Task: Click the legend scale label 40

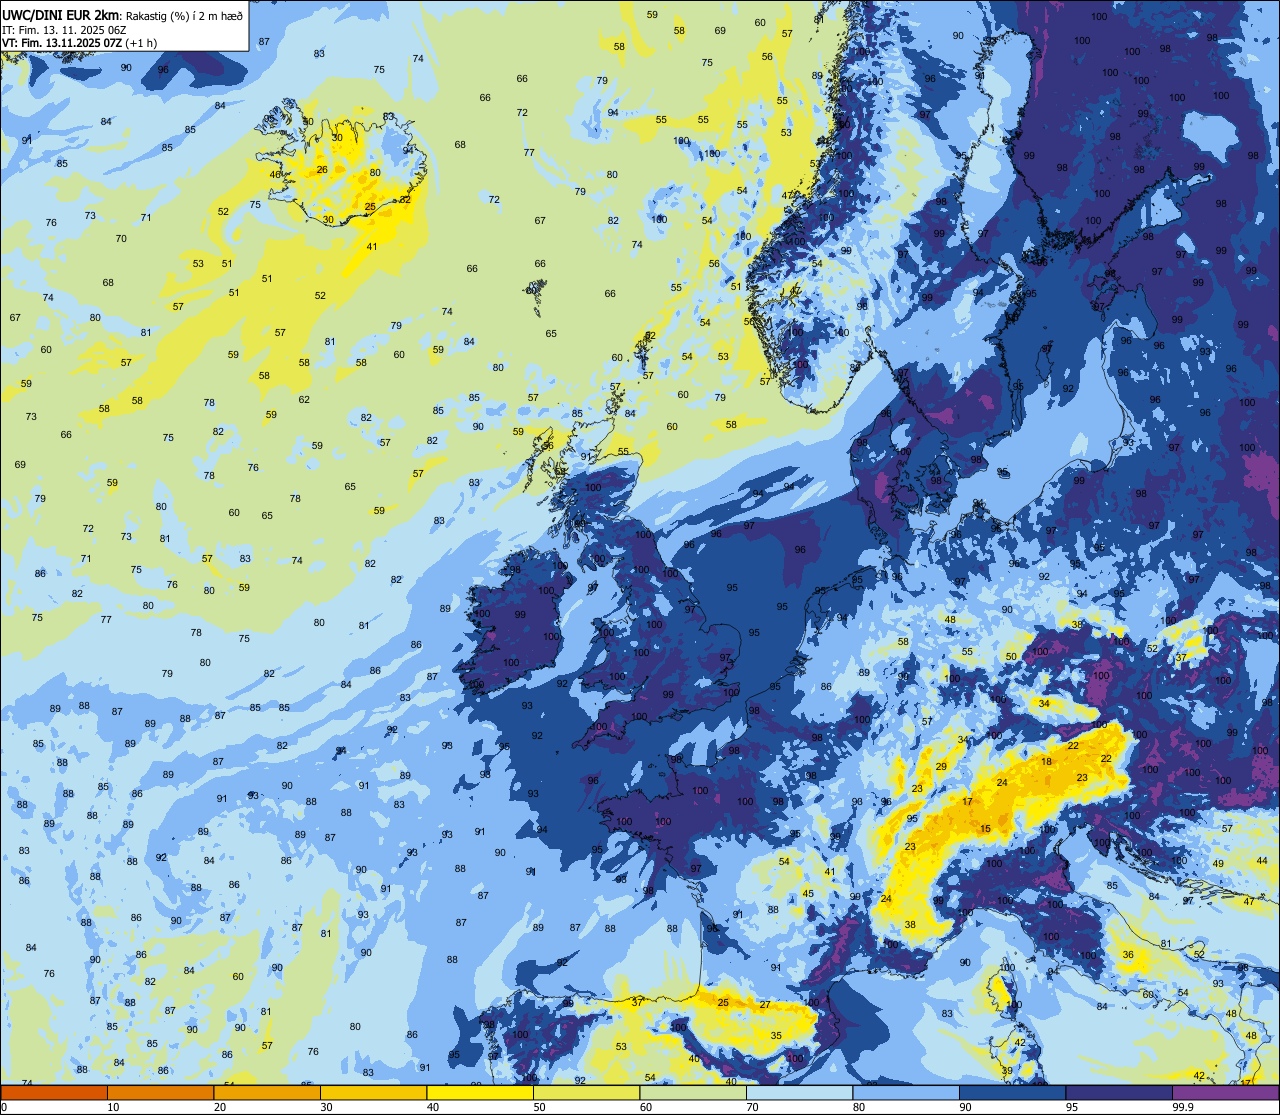Action: pos(433,1107)
